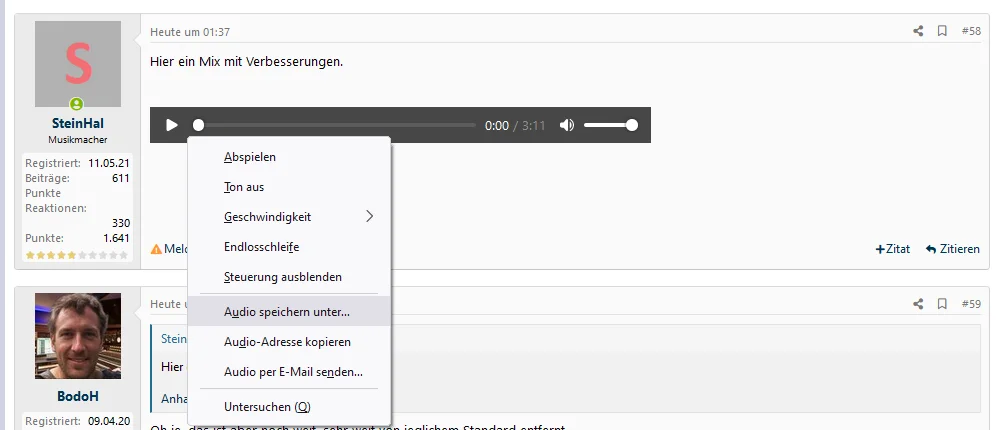Click the post #58 timestamp Heute um 01:37

pos(190,31)
